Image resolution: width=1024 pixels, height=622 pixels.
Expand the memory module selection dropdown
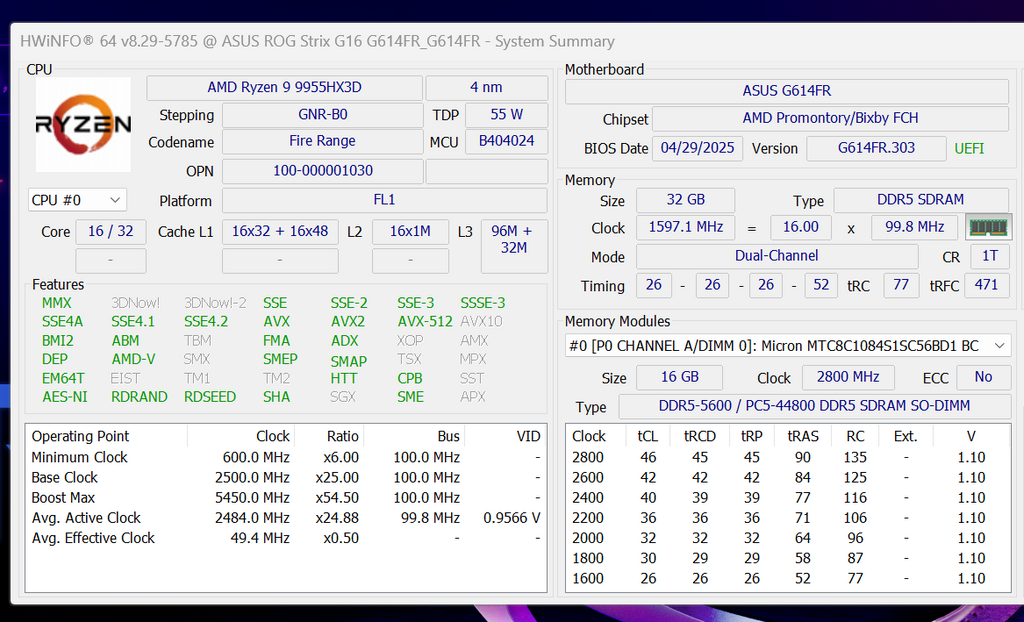click(788, 346)
